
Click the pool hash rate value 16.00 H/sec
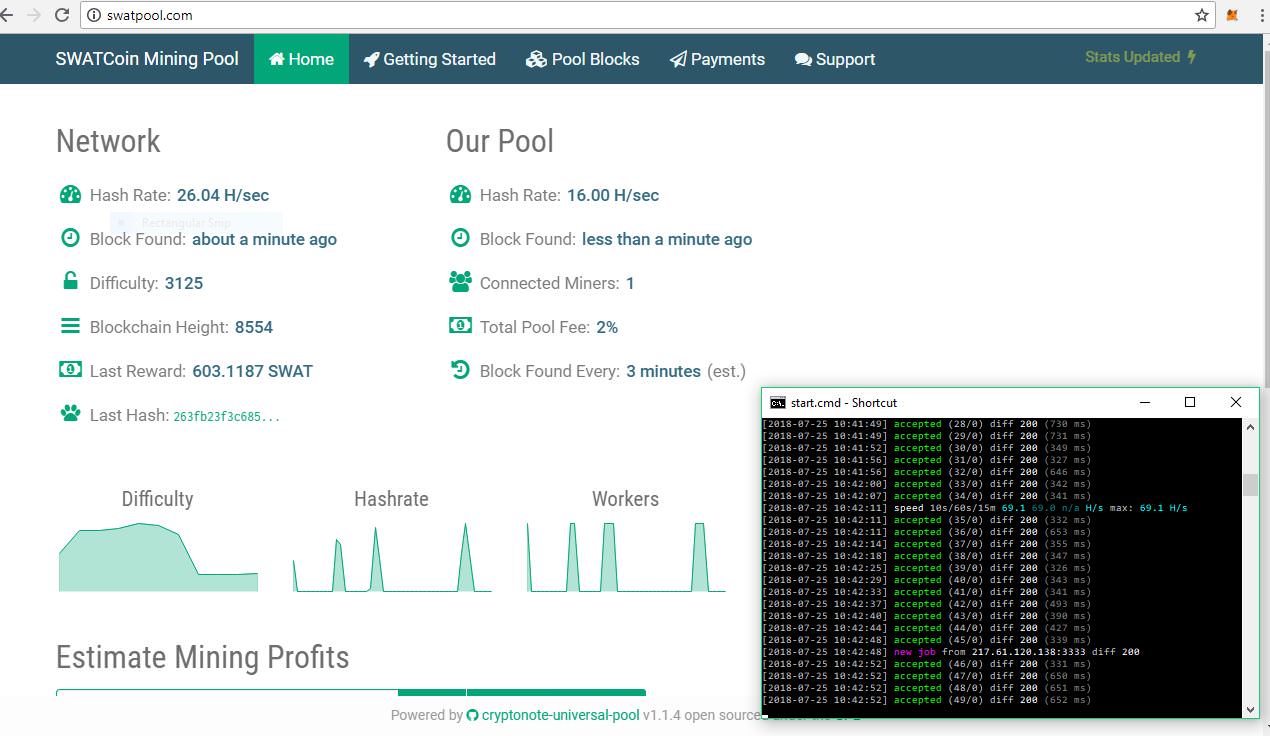click(x=613, y=195)
